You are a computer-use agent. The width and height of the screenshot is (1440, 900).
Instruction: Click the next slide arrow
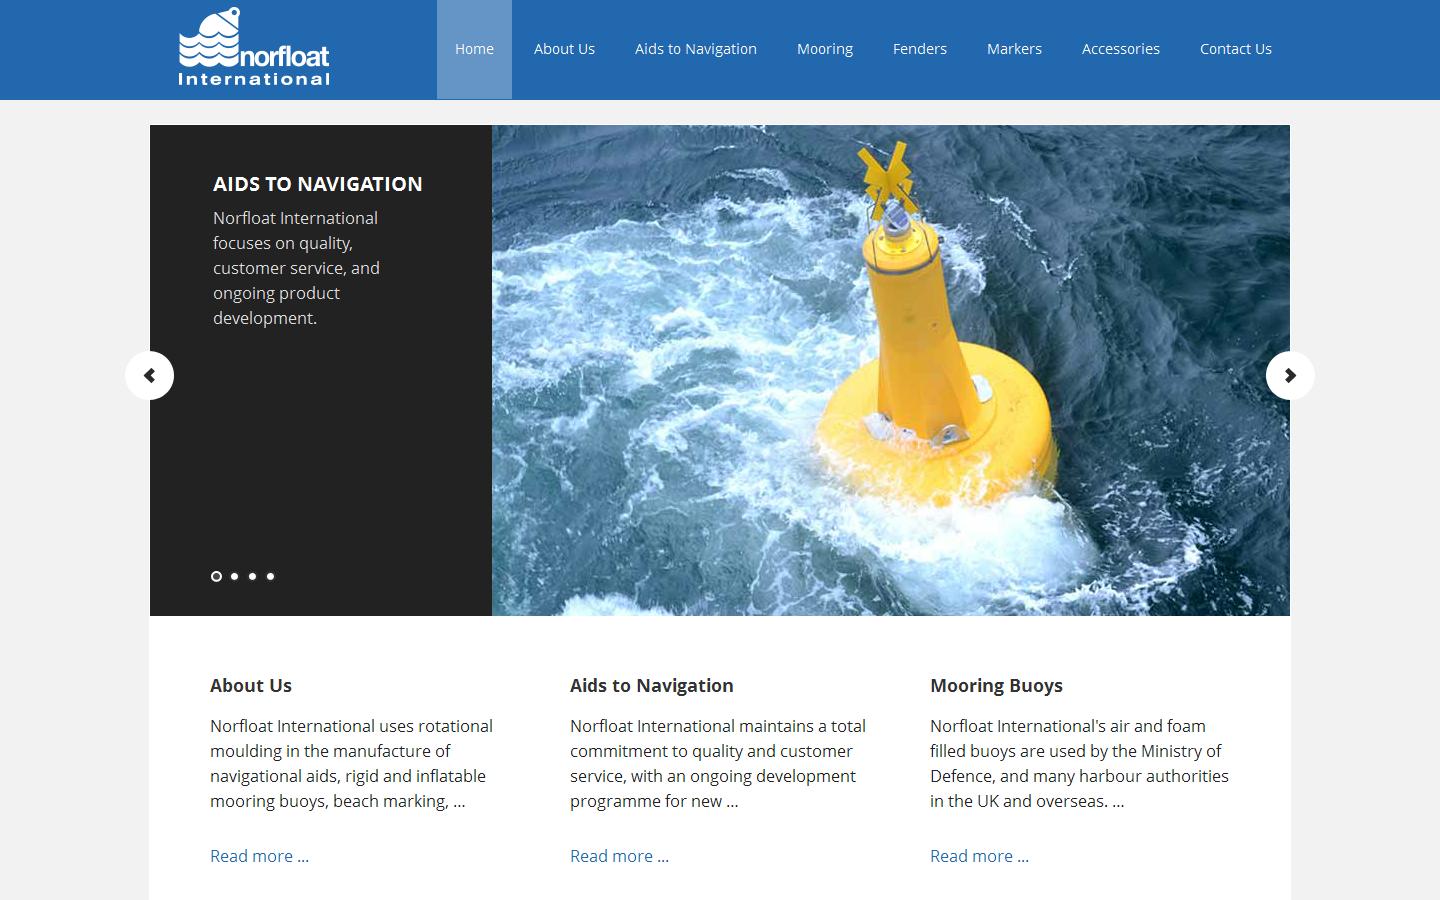[1290, 375]
